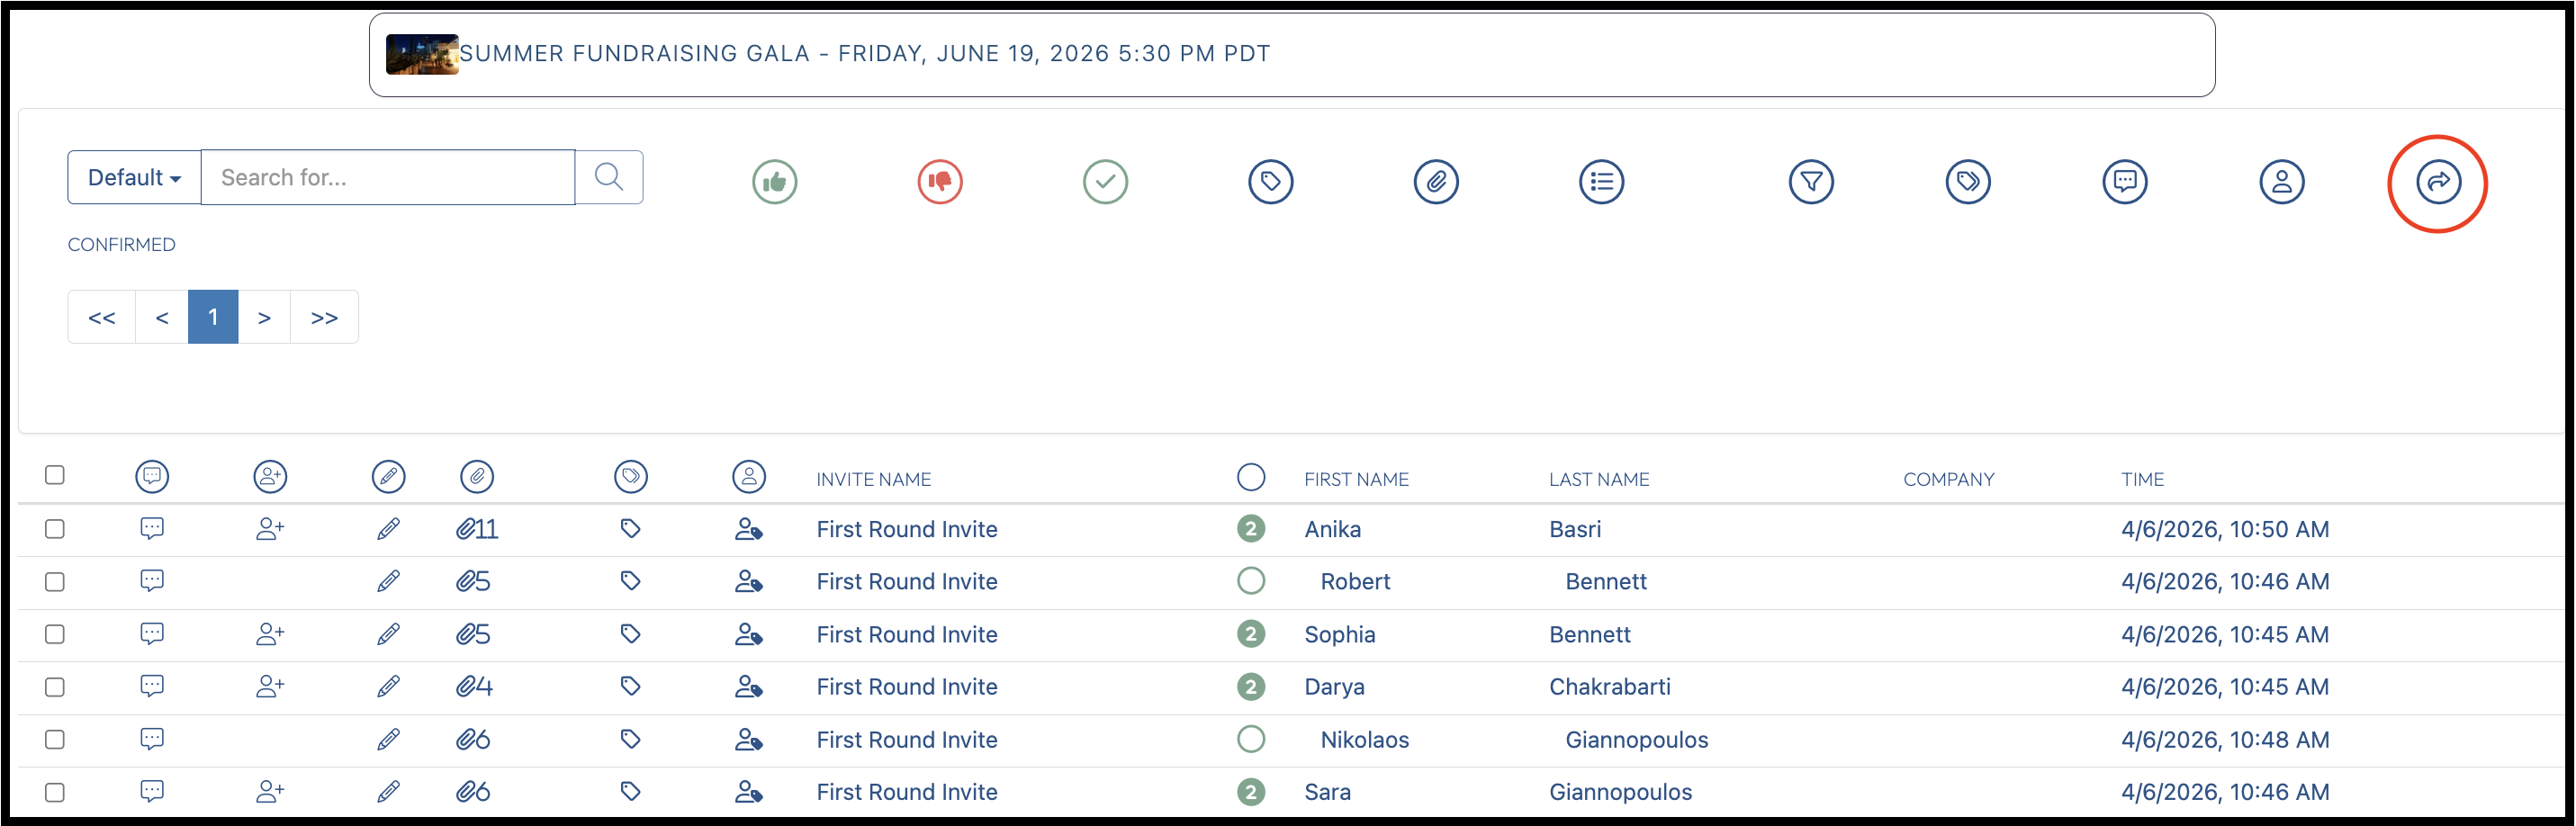Click empty circle next to Nikolaos
This screenshot has width=2576, height=826.
(x=1250, y=738)
